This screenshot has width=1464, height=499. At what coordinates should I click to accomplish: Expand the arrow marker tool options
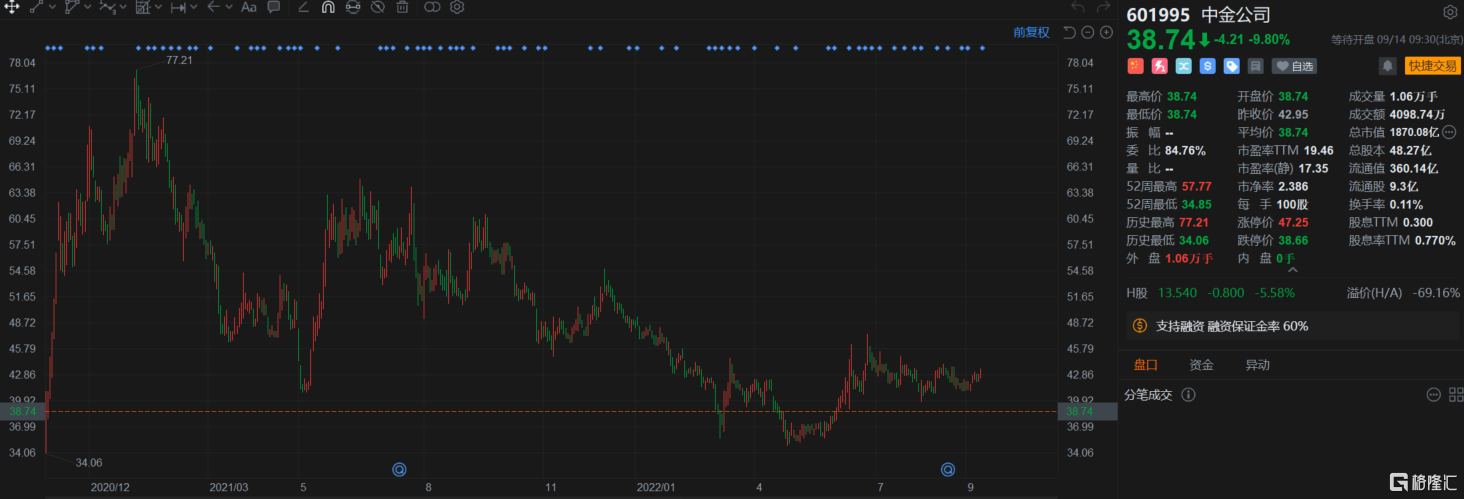tap(229, 7)
